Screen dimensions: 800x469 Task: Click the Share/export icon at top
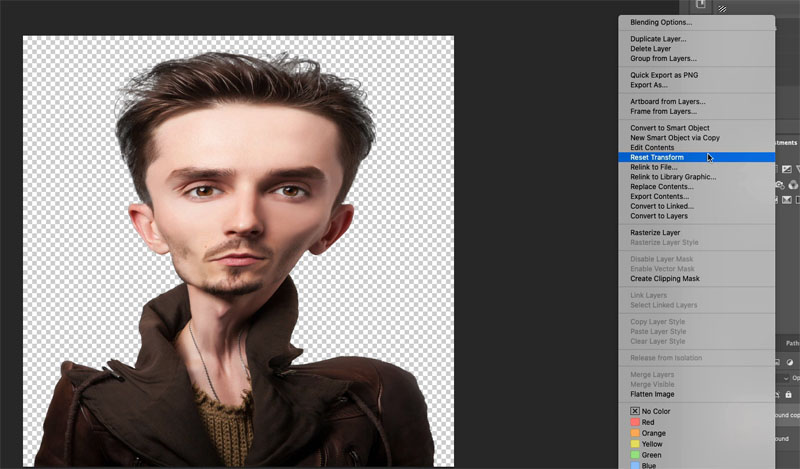tap(701, 6)
